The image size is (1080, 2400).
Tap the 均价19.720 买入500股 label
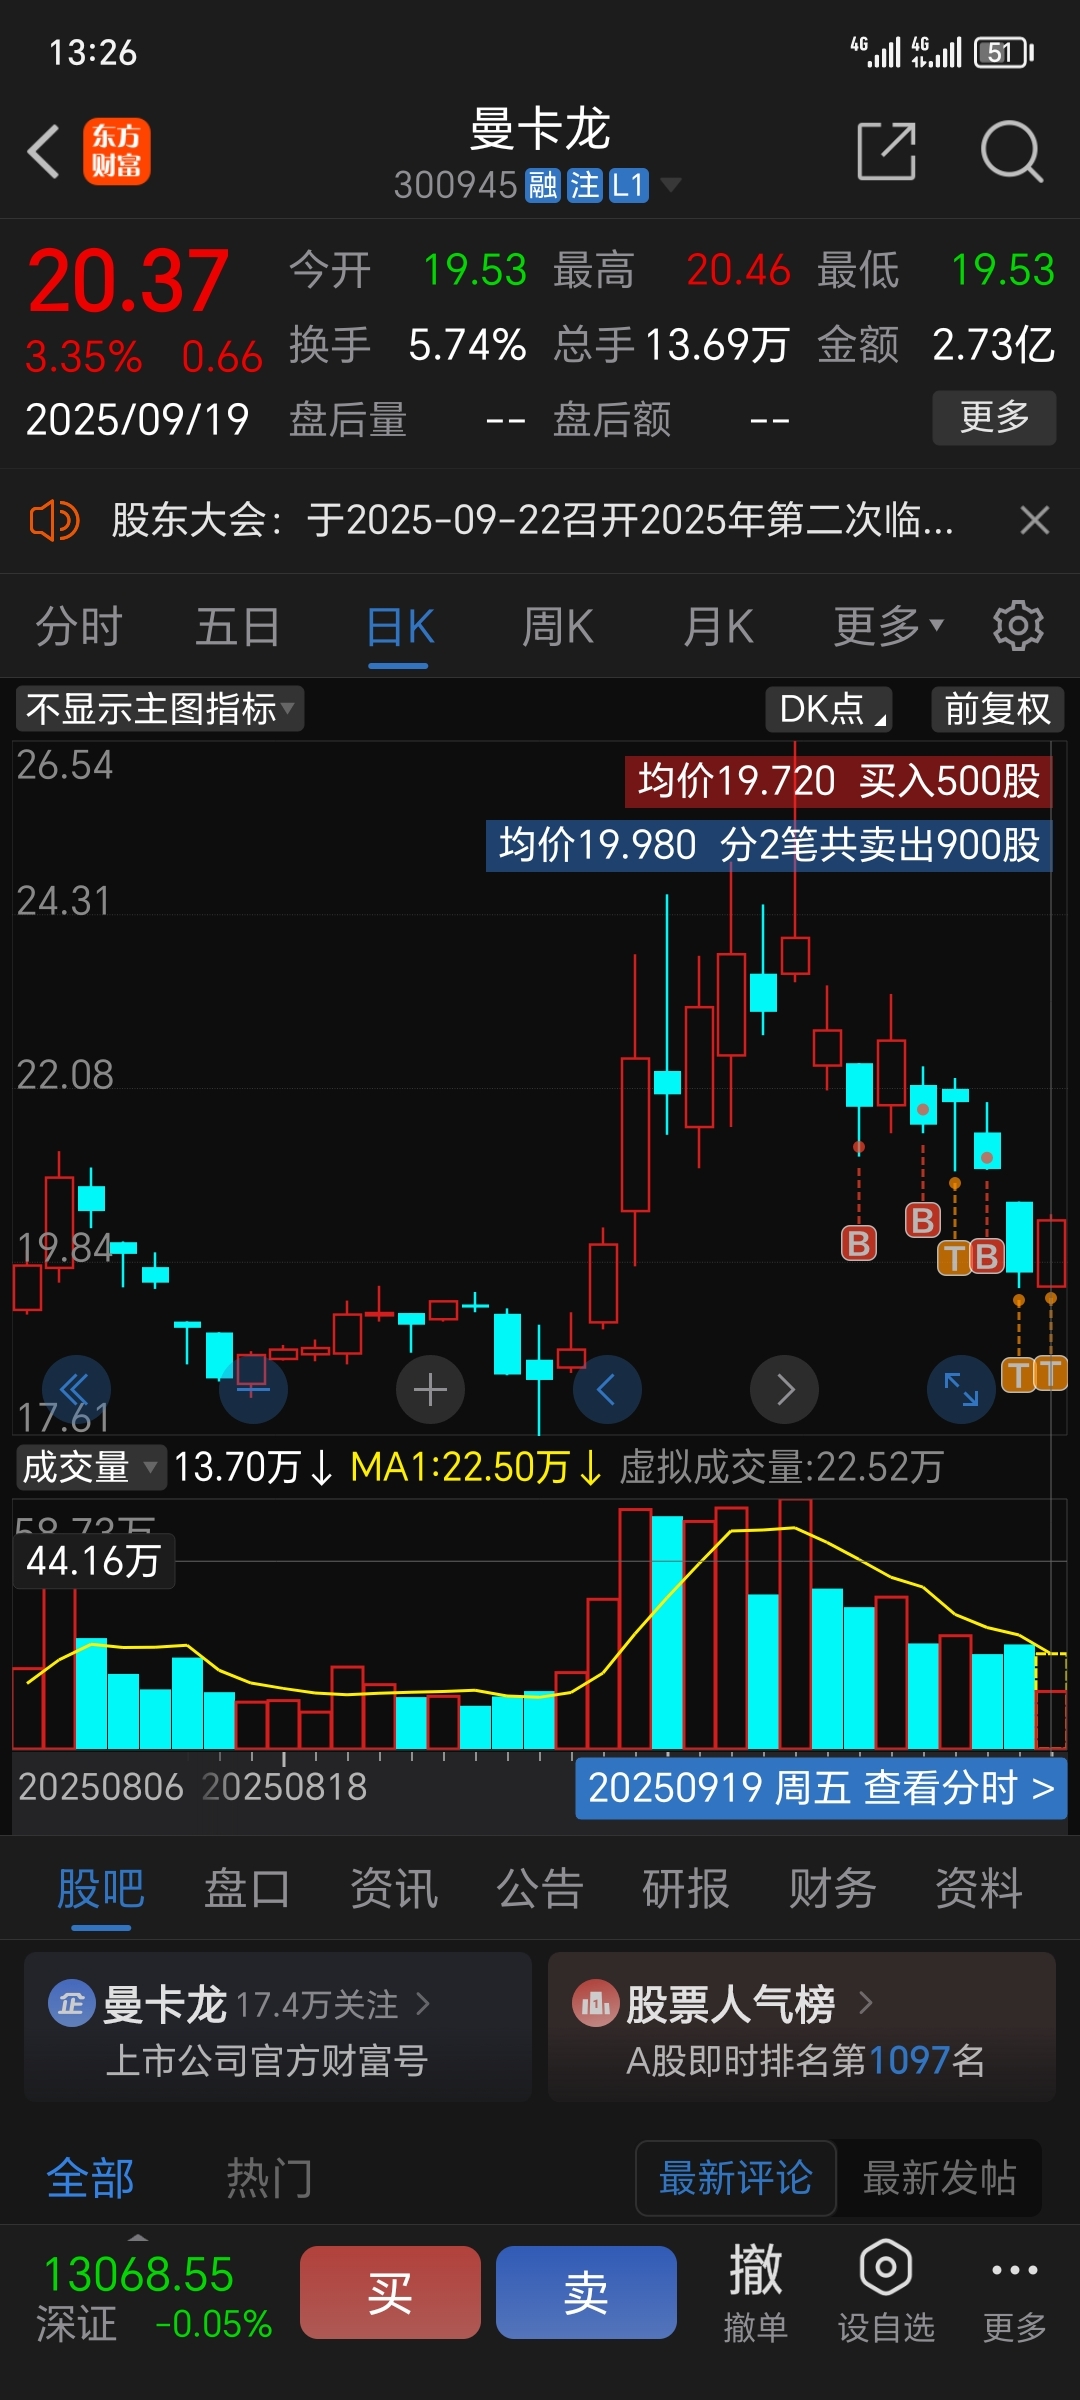839,781
